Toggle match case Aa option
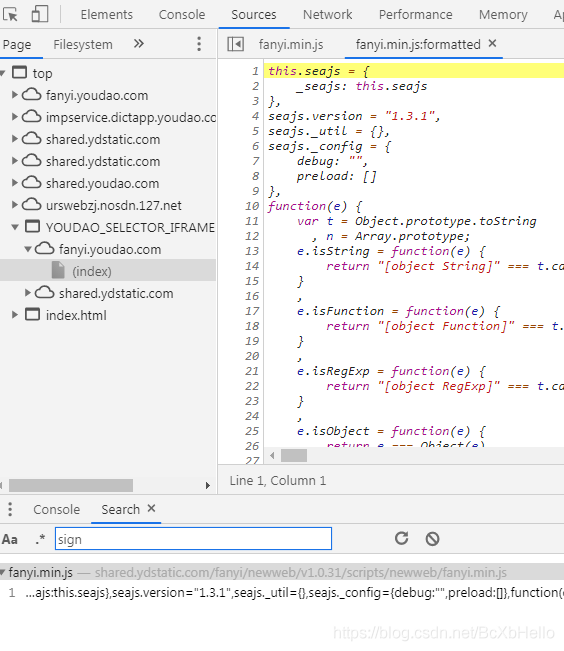The width and height of the screenshot is (564, 651). [x=10, y=539]
